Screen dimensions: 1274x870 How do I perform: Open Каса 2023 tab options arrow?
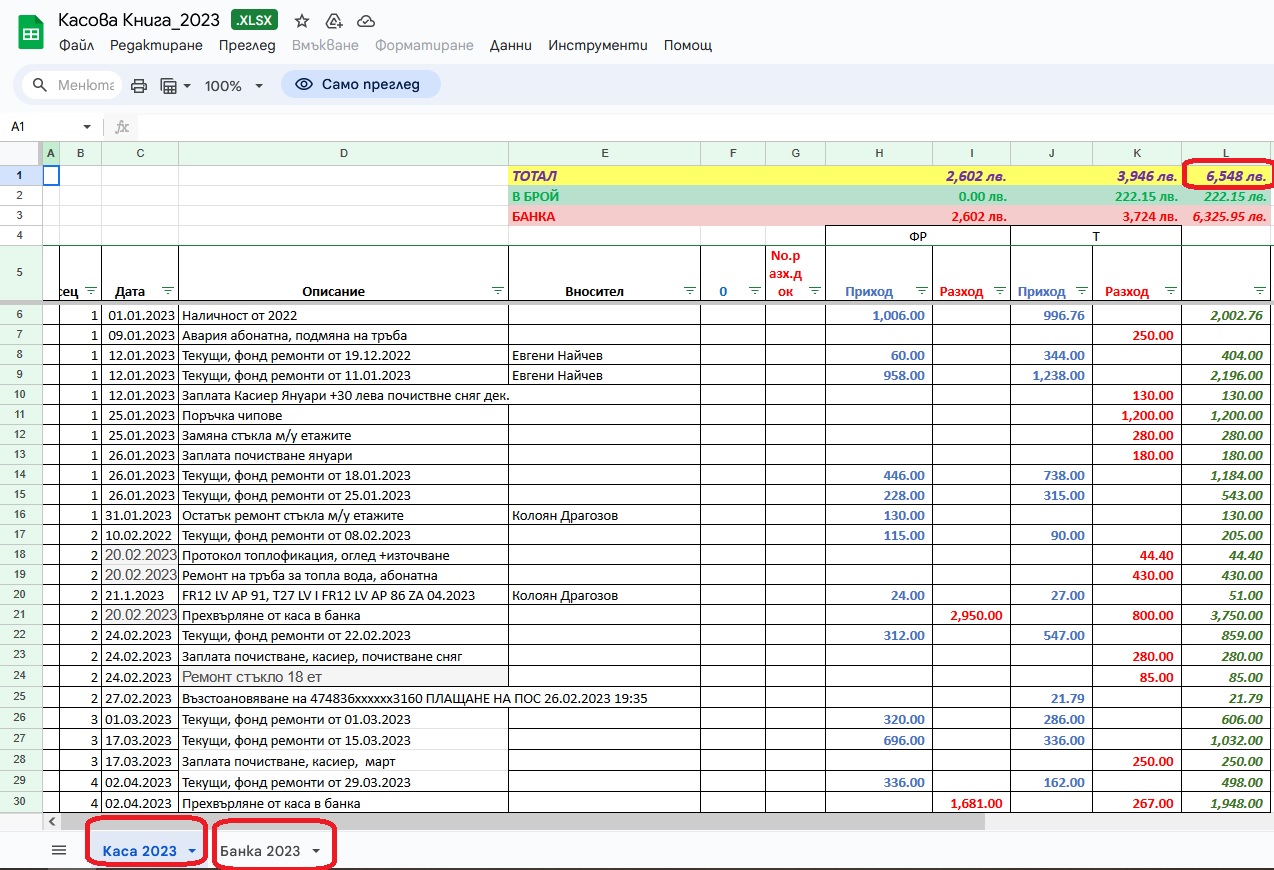[x=191, y=851]
